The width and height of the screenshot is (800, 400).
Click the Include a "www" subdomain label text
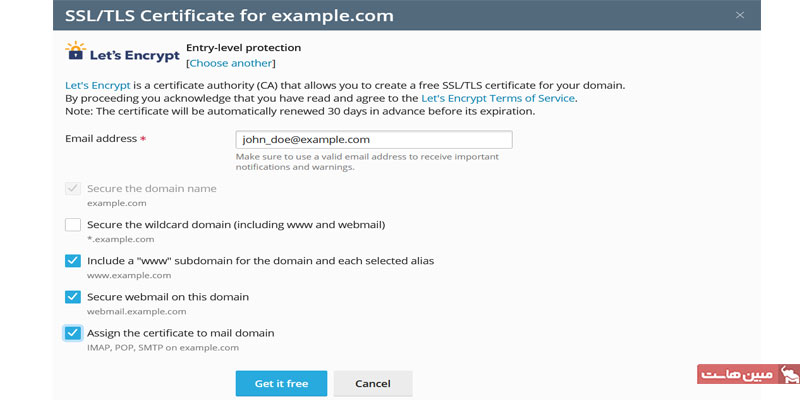260,261
